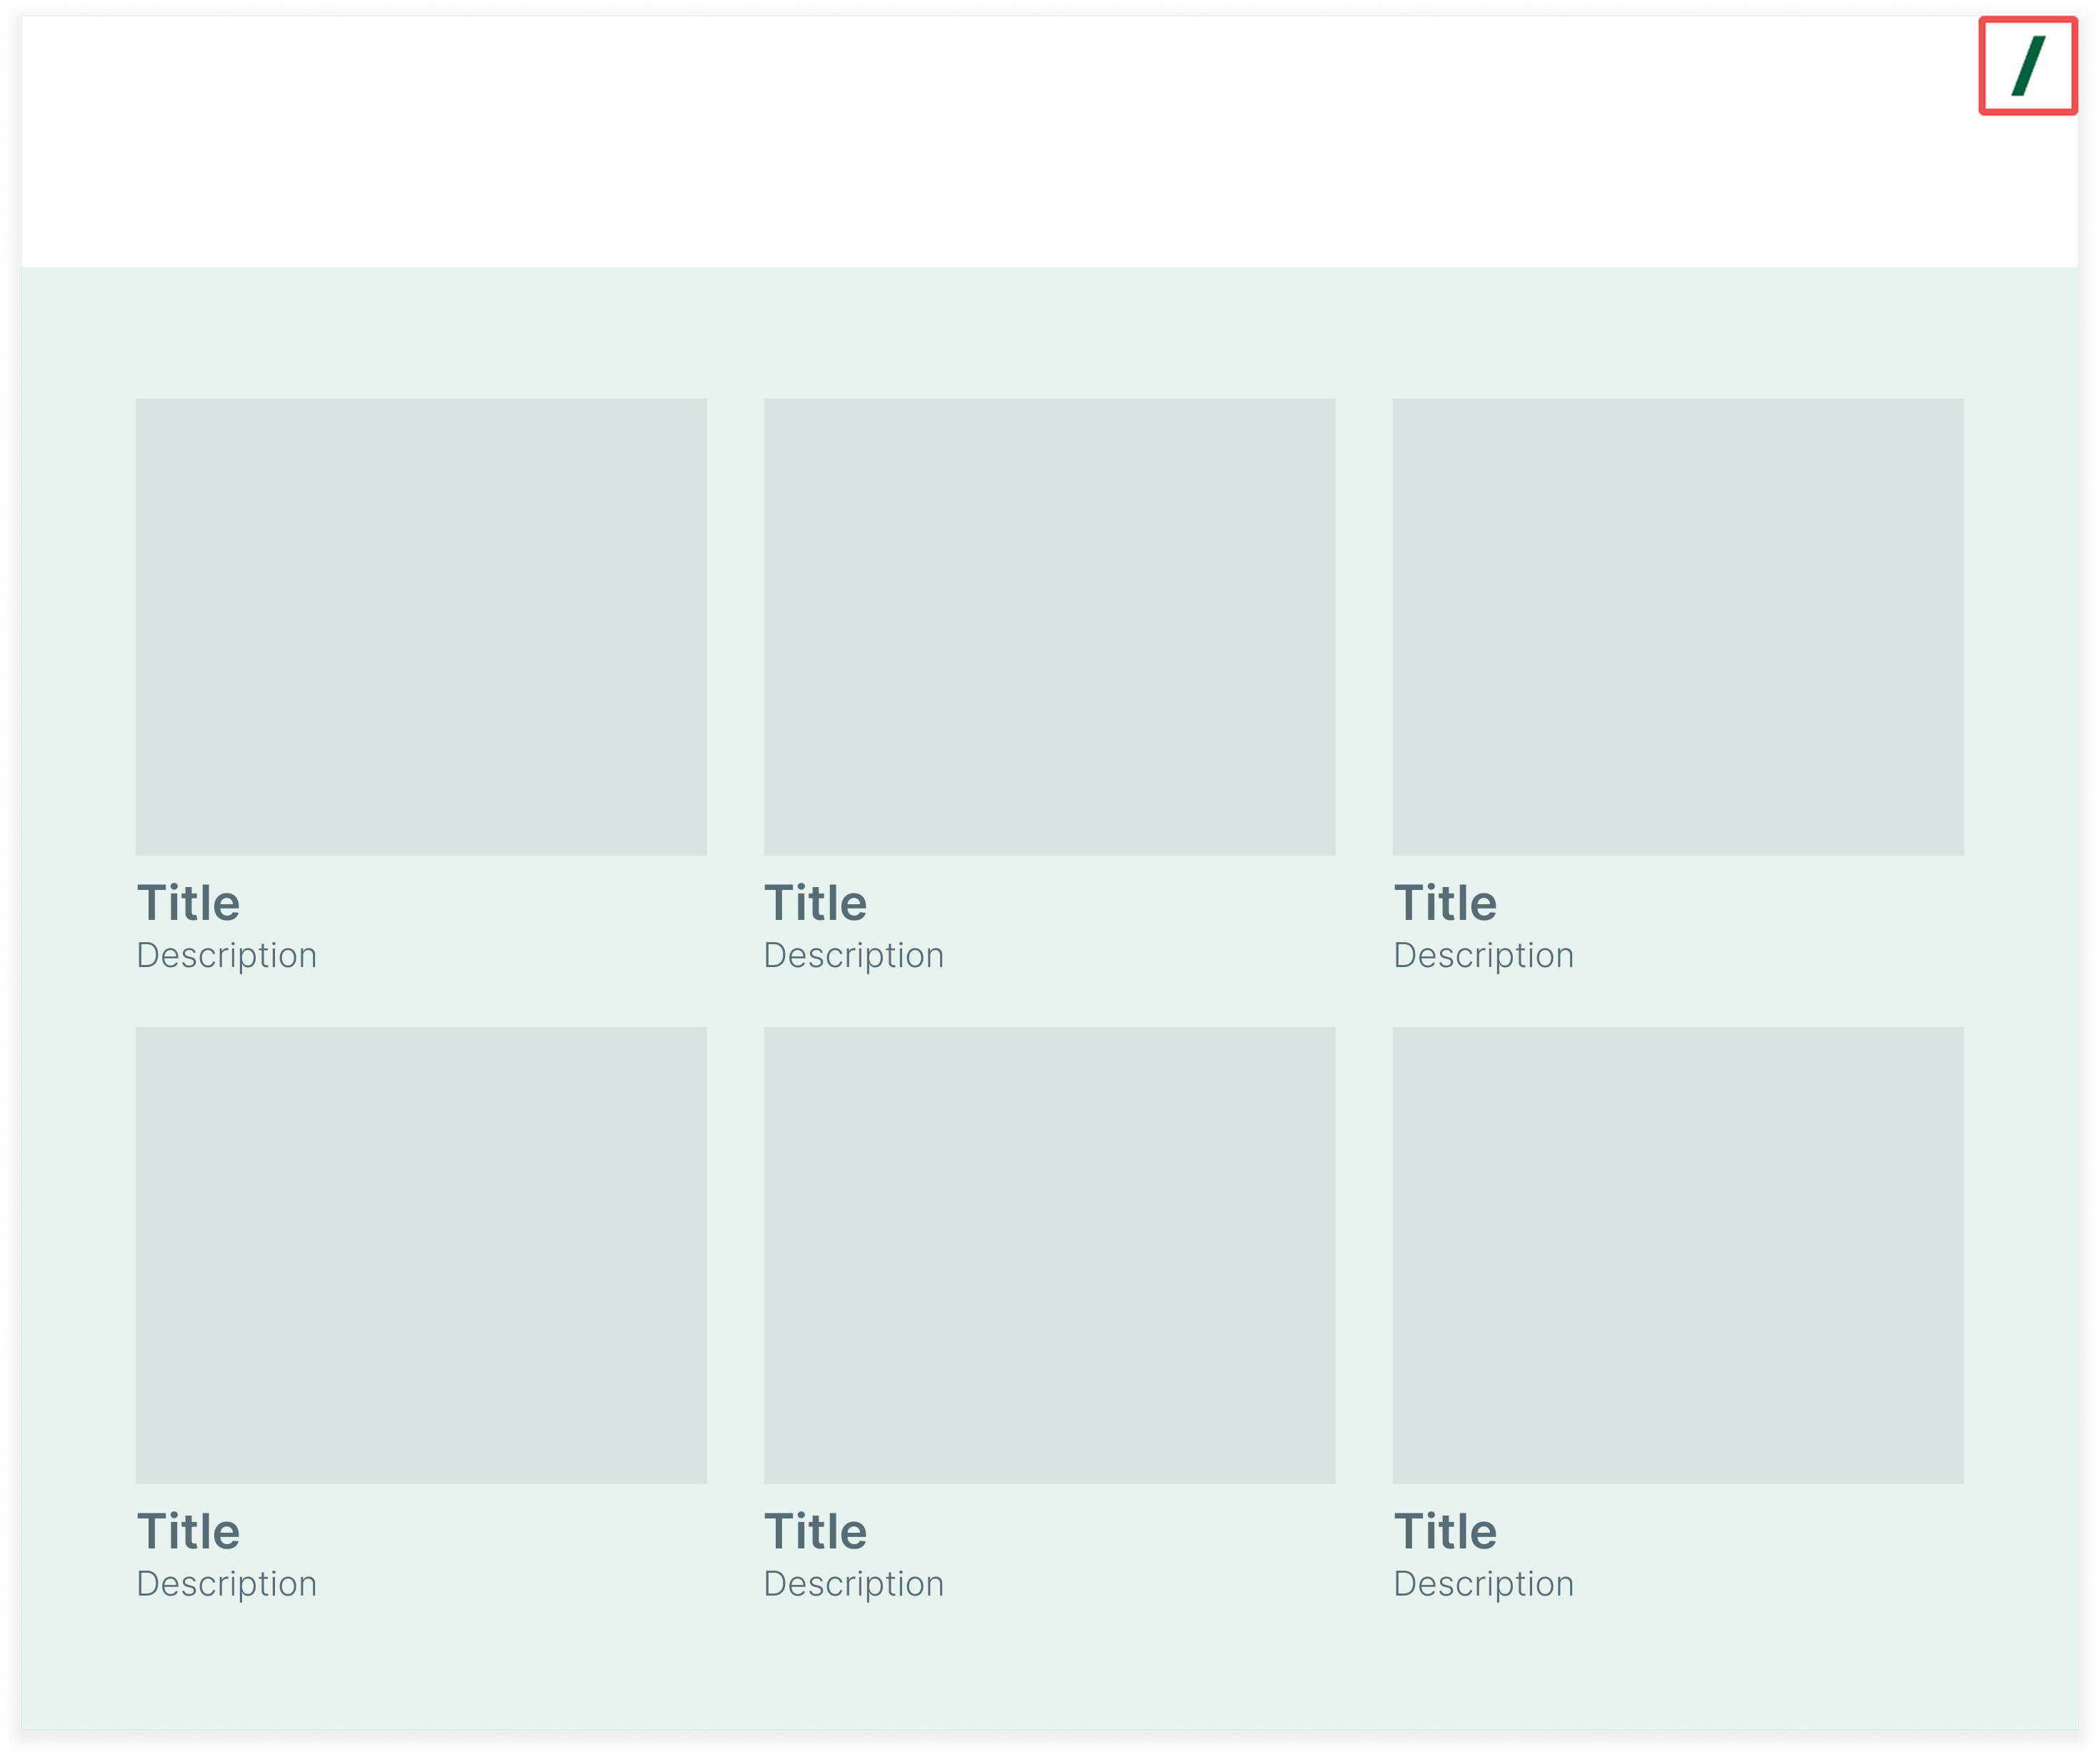Select Description text under bottom-right card
2100x1757 pixels.
pos(1483,1583)
